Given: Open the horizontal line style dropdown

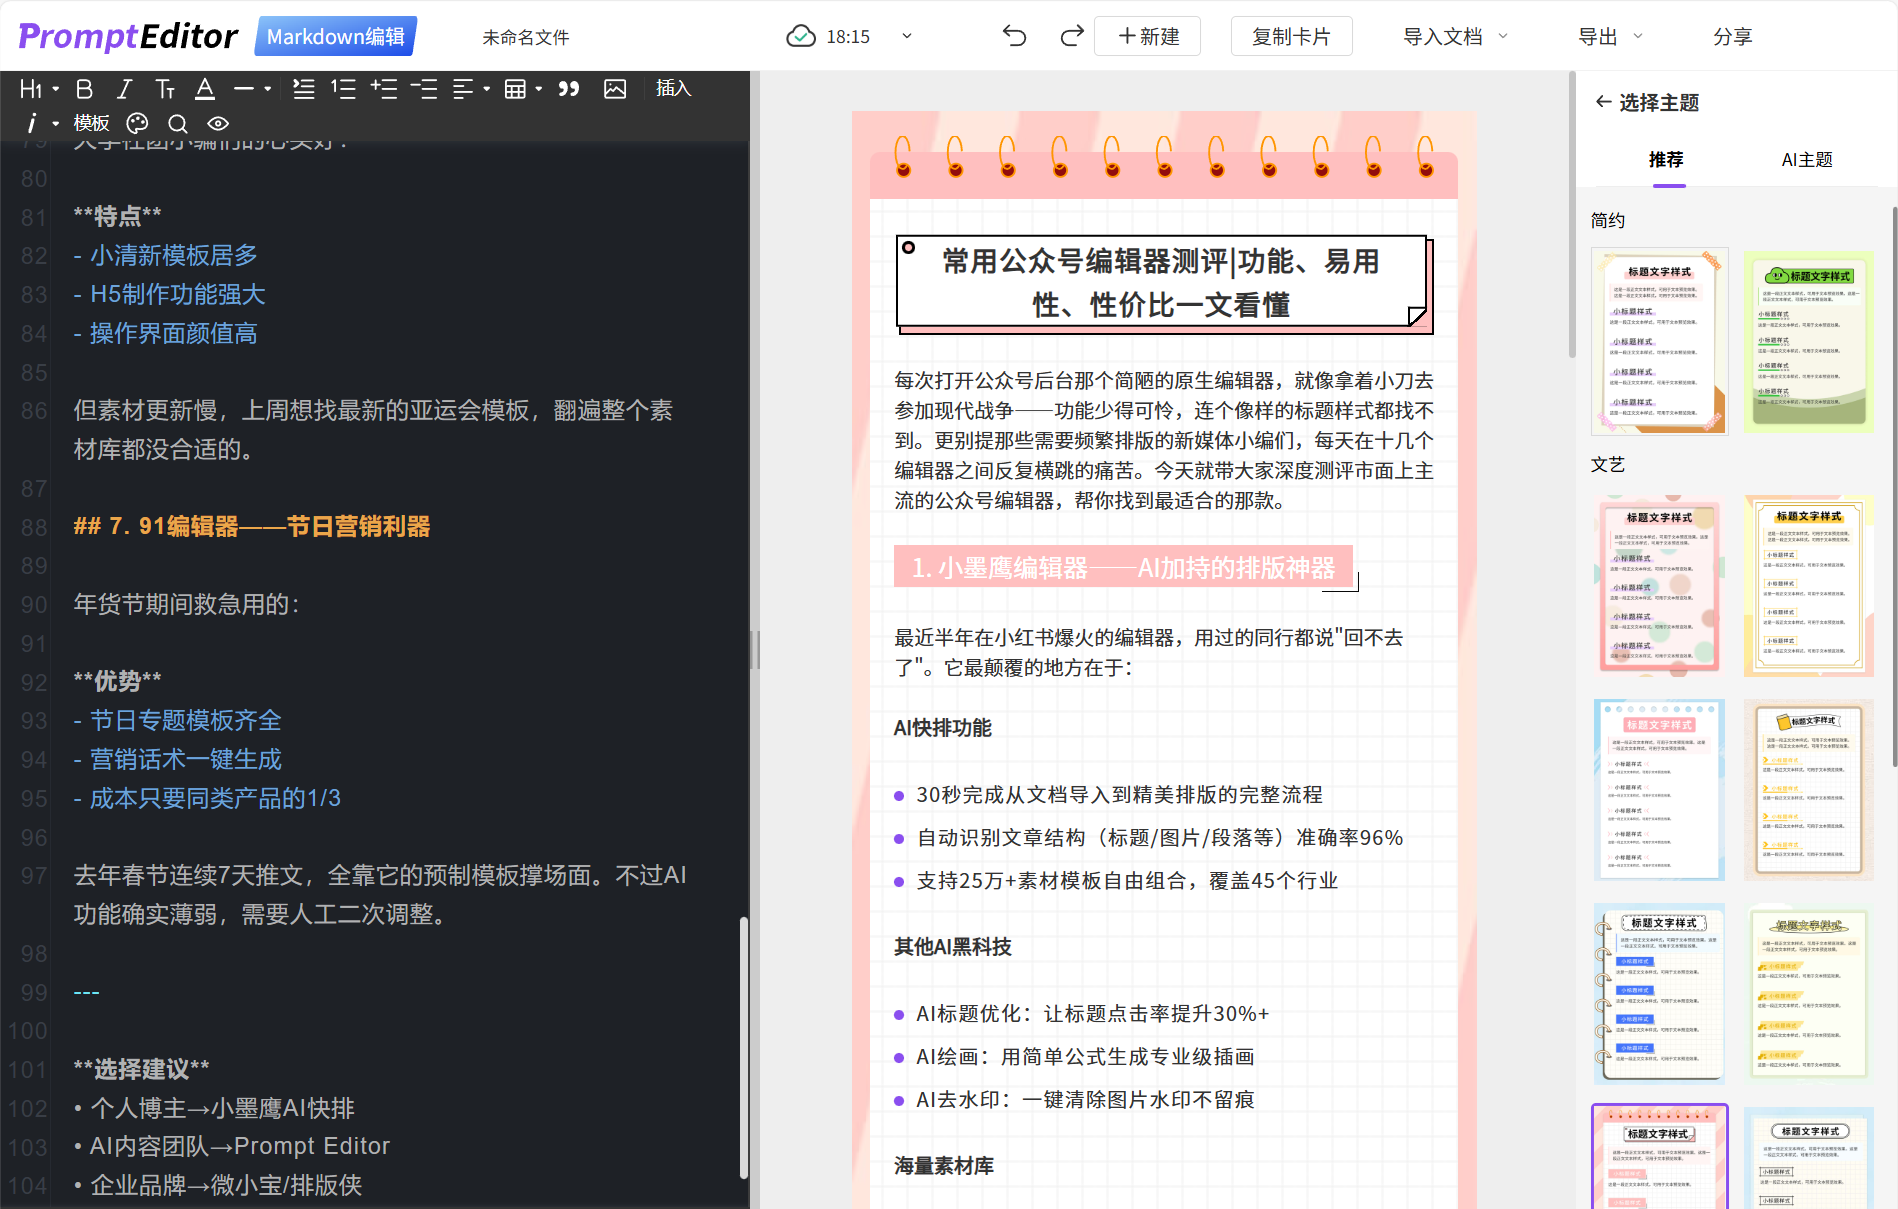Looking at the screenshot, I should (x=252, y=89).
